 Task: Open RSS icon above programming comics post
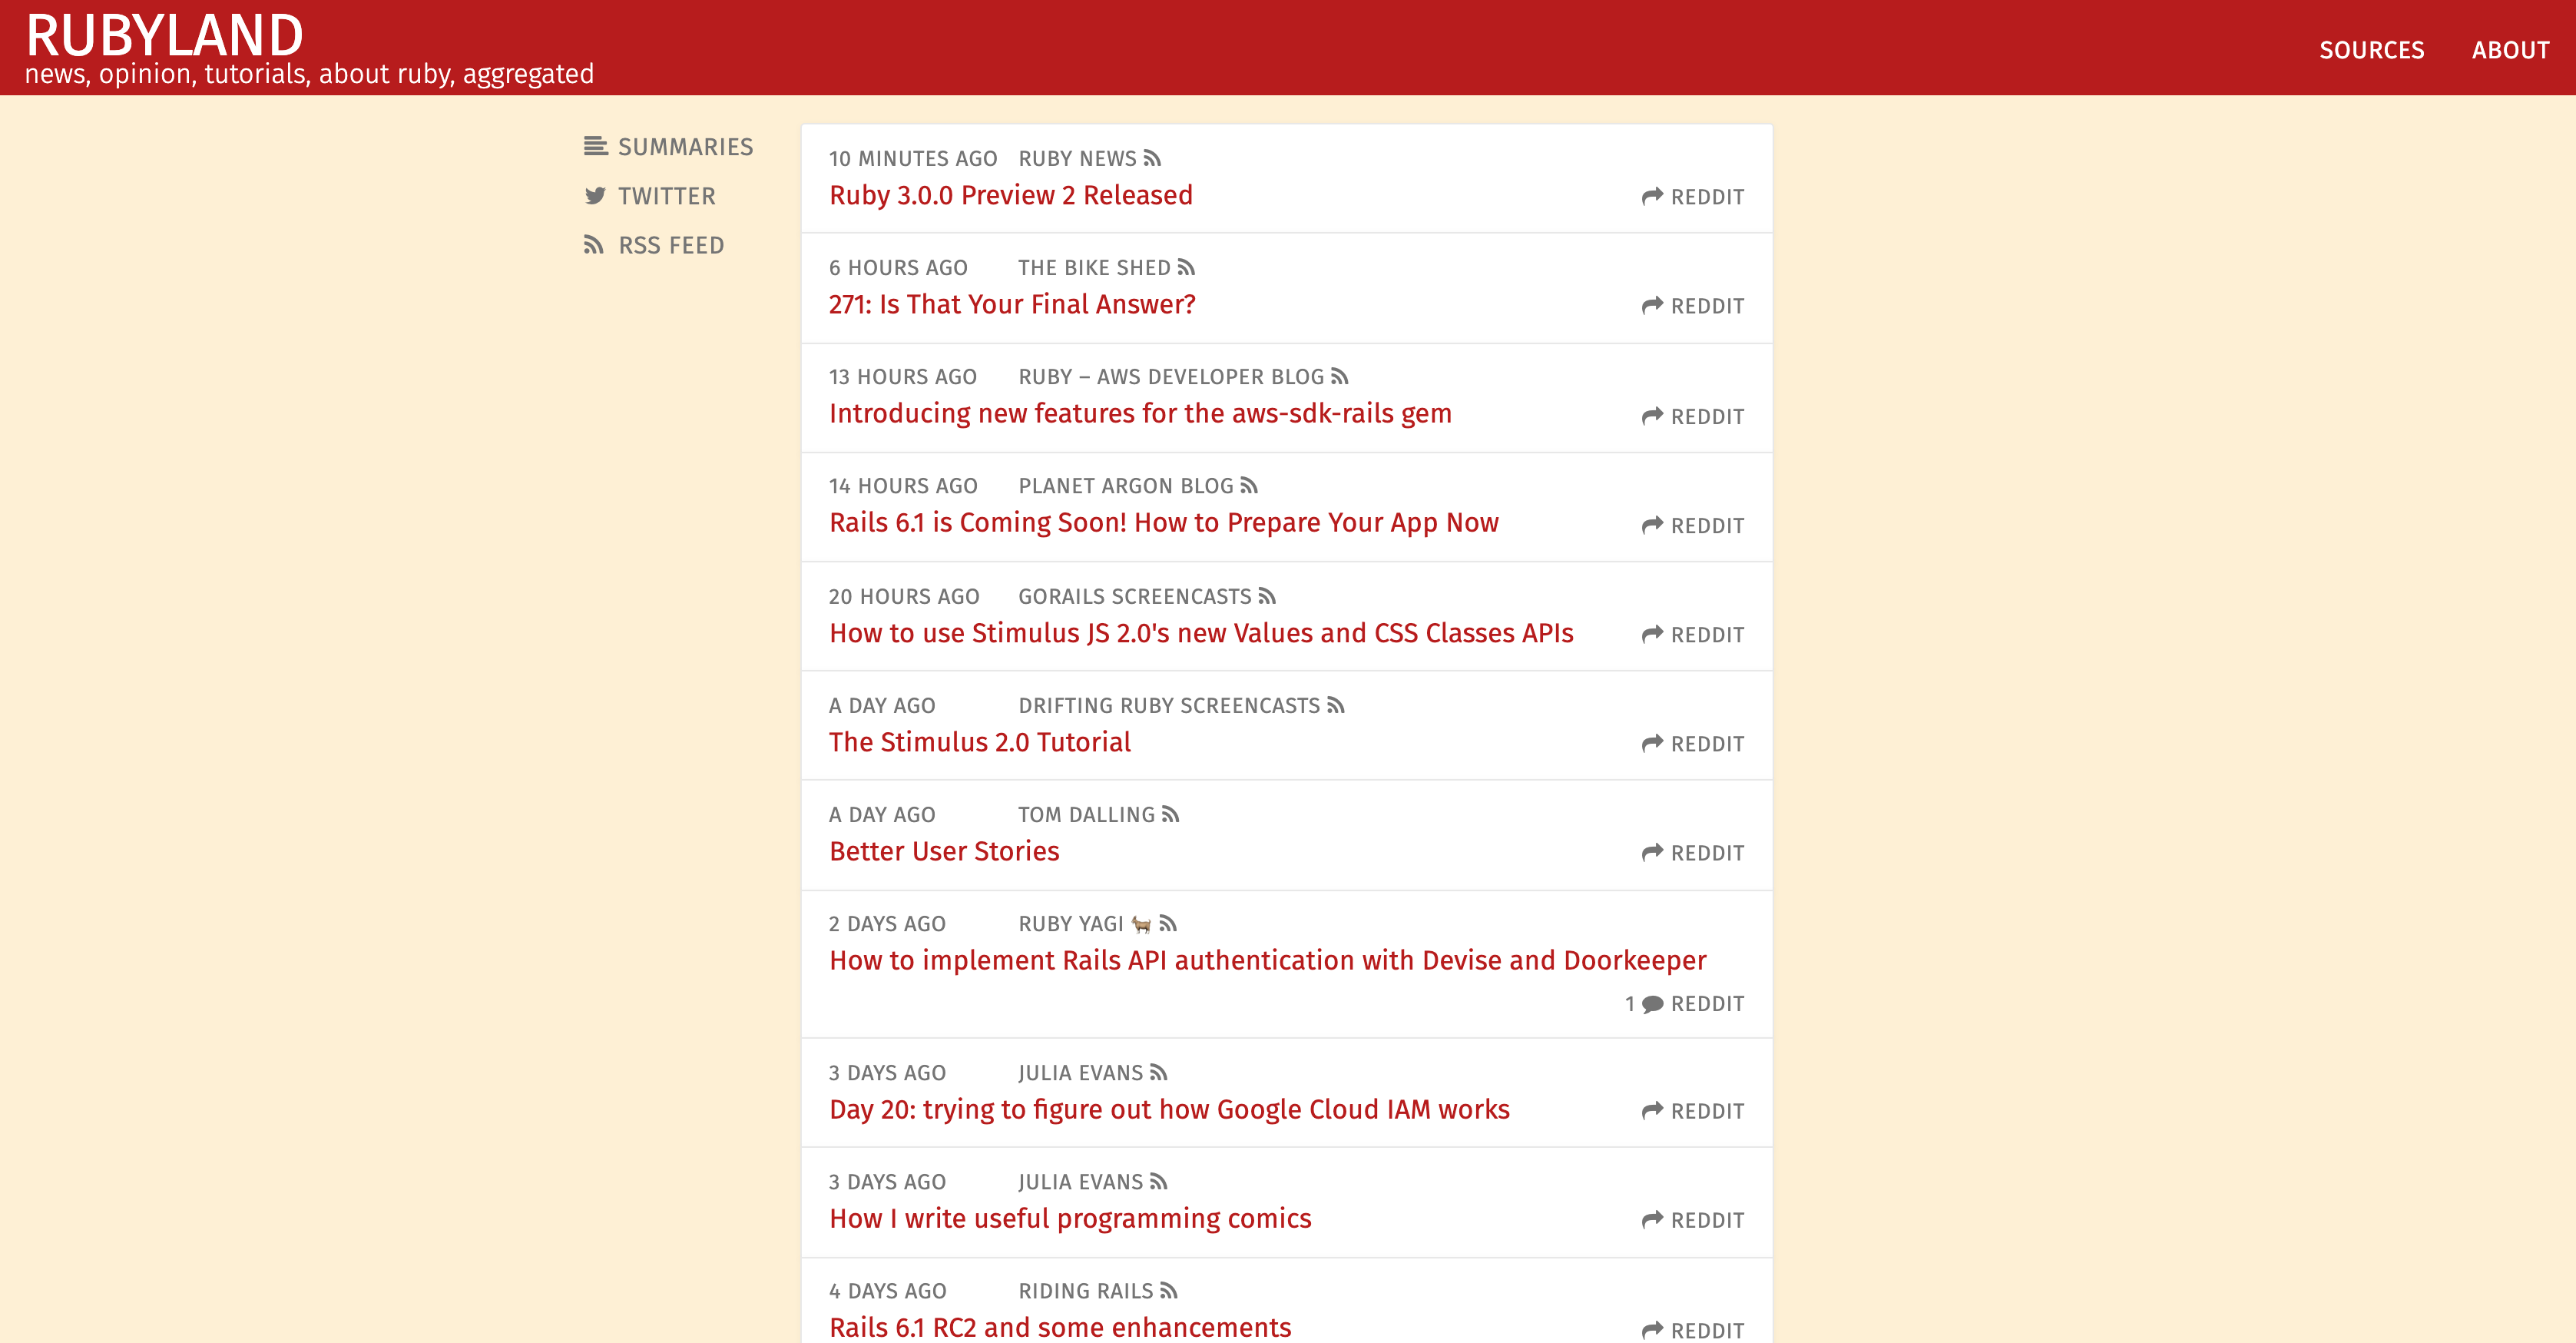coord(1159,1181)
